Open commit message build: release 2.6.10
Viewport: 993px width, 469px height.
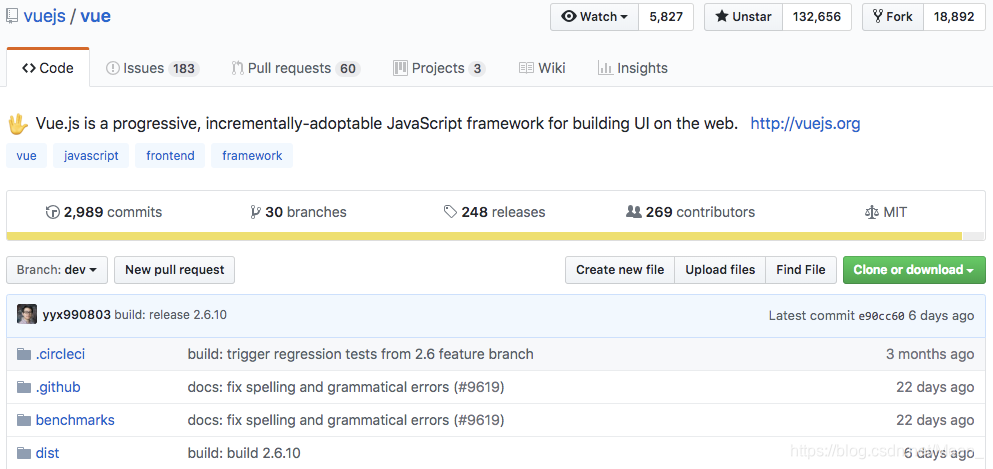[x=170, y=315]
